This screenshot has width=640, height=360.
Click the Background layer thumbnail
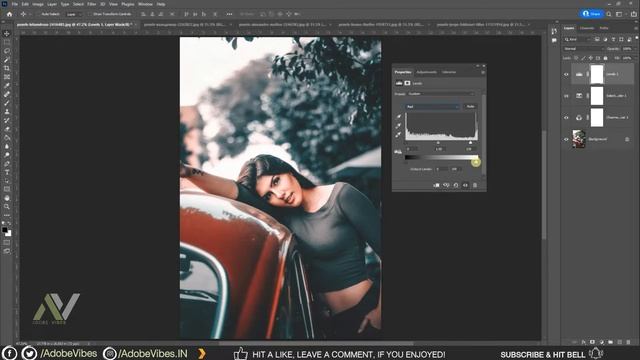(x=579, y=139)
